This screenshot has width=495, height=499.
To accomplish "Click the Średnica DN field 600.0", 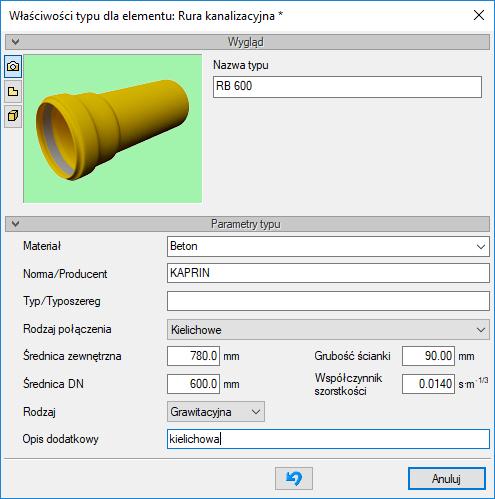I will pos(193,384).
